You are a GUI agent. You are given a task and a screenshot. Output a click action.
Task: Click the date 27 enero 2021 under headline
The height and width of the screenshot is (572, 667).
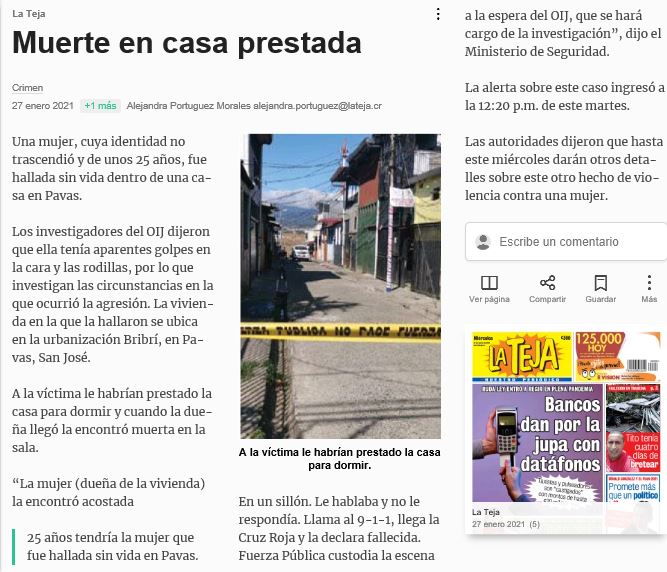pos(43,105)
